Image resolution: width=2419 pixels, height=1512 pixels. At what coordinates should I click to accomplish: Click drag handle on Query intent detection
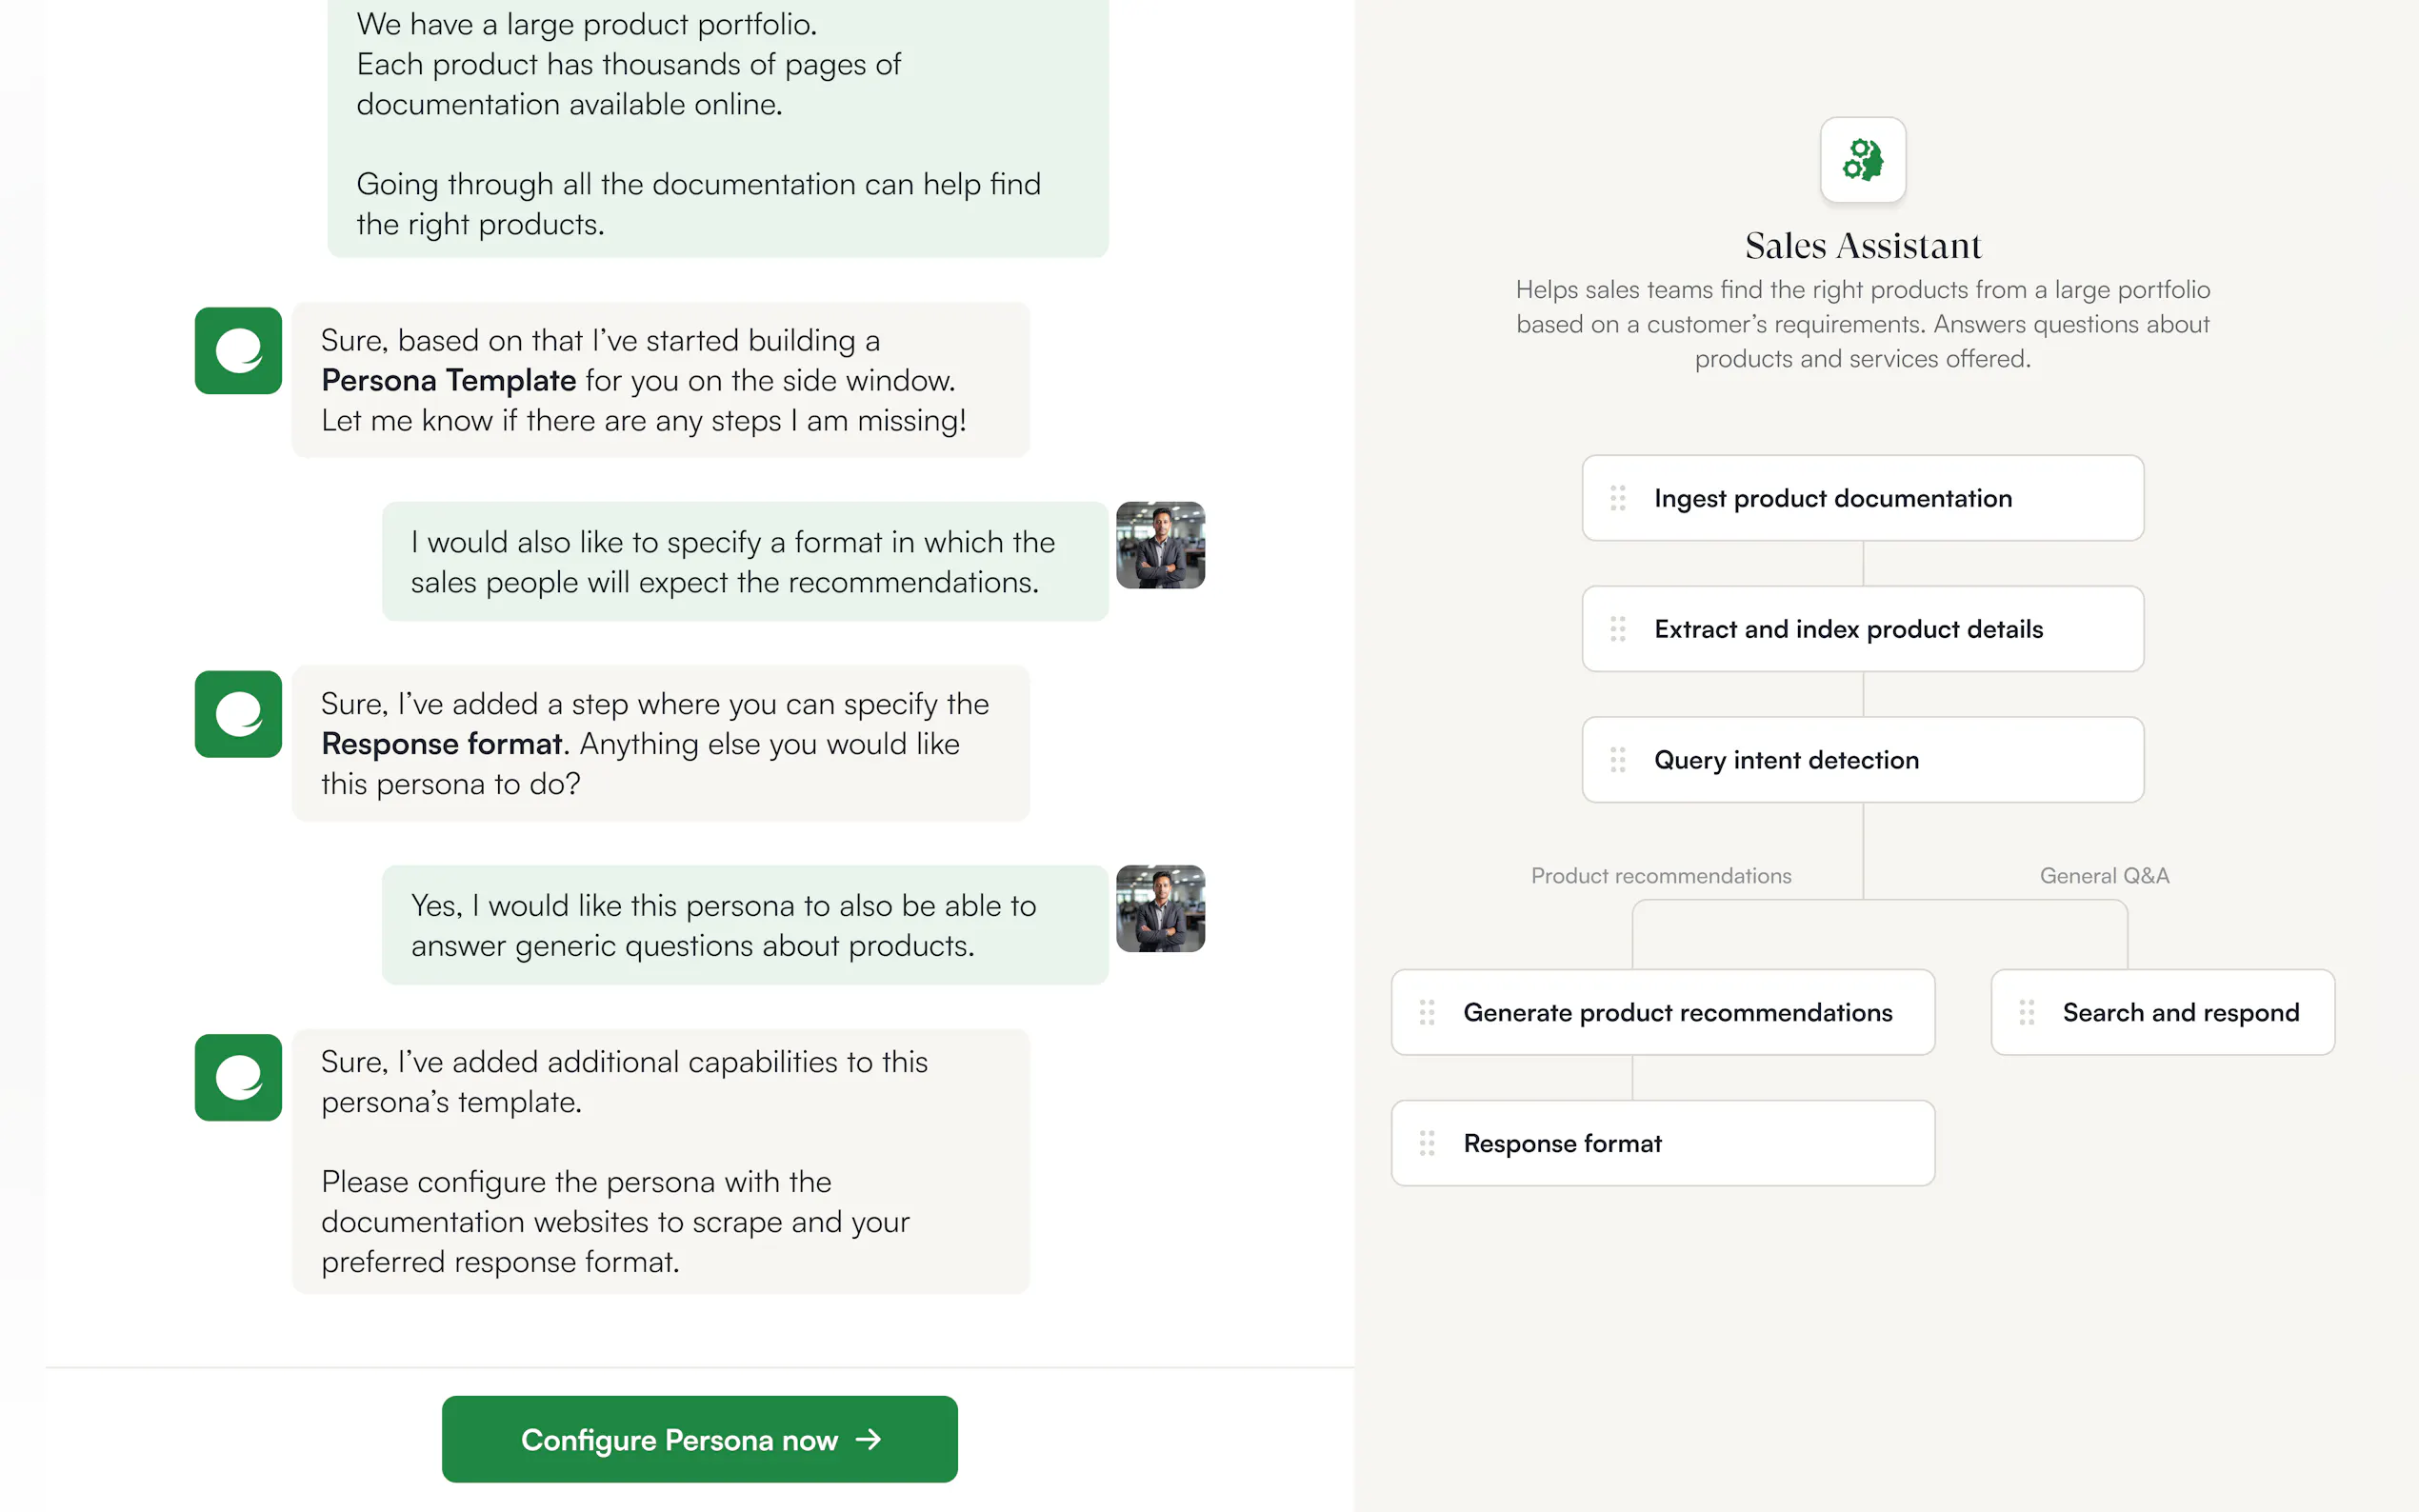(x=1617, y=760)
